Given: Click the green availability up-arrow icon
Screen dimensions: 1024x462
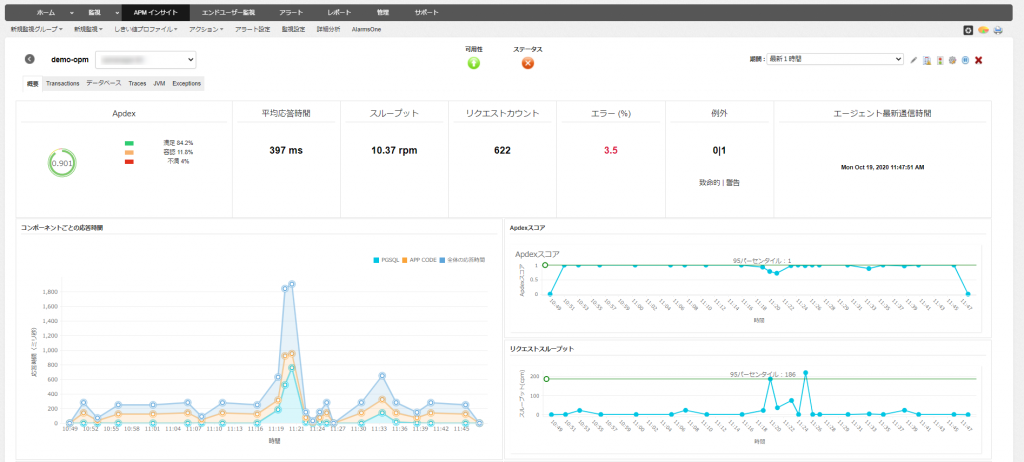Looking at the screenshot, I should pyautogui.click(x=474, y=63).
